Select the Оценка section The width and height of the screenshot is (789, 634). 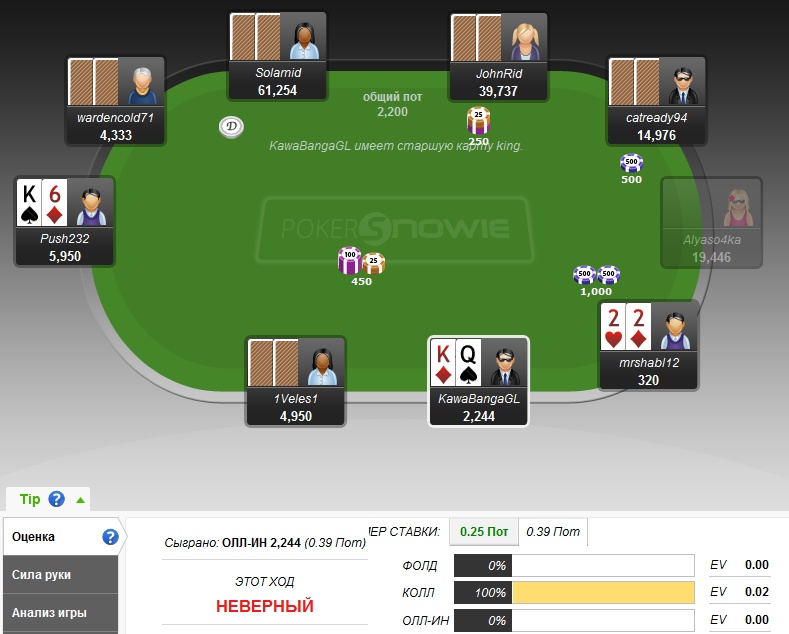pos(60,537)
